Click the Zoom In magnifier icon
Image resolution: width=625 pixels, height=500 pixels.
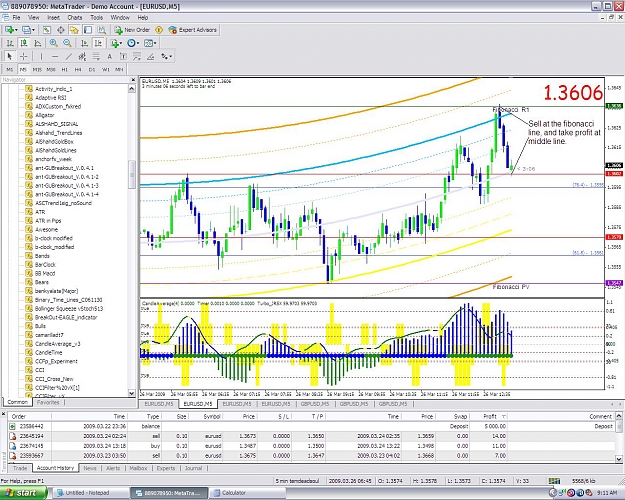53,43
